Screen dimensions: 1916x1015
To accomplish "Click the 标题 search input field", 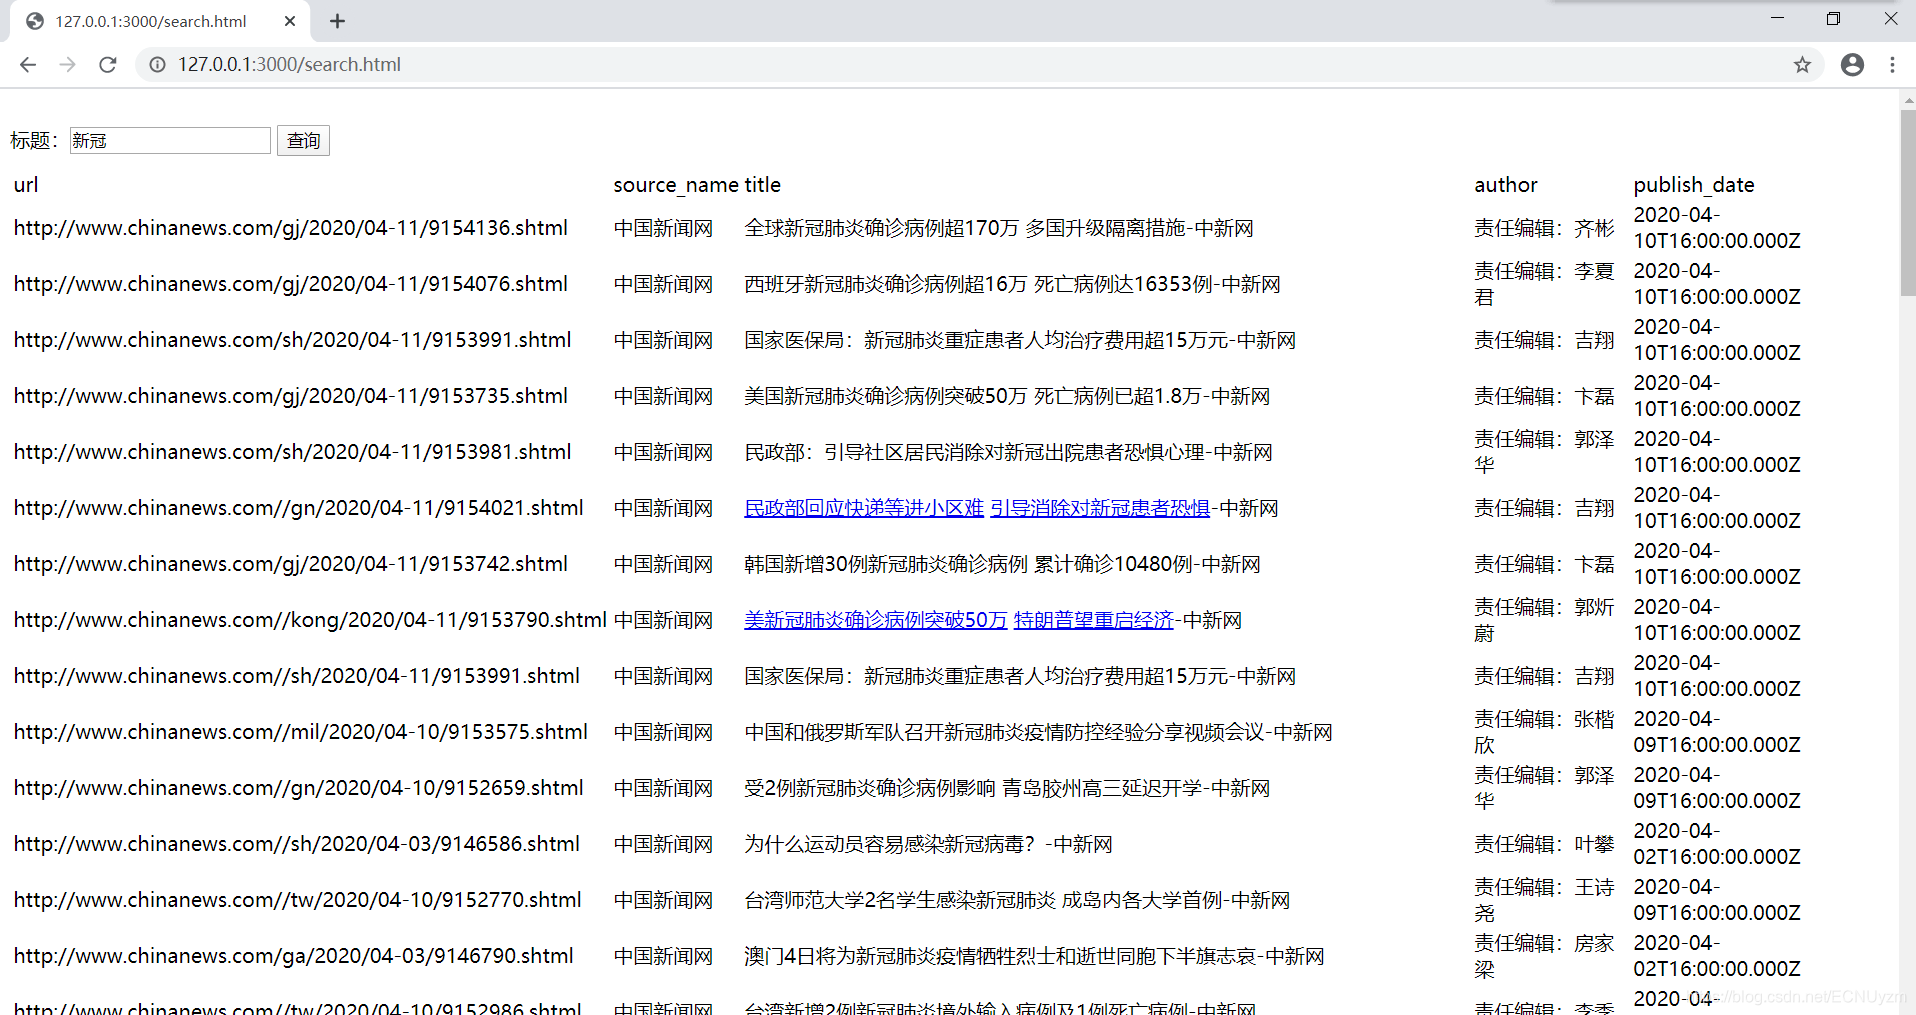I will click(169, 140).
